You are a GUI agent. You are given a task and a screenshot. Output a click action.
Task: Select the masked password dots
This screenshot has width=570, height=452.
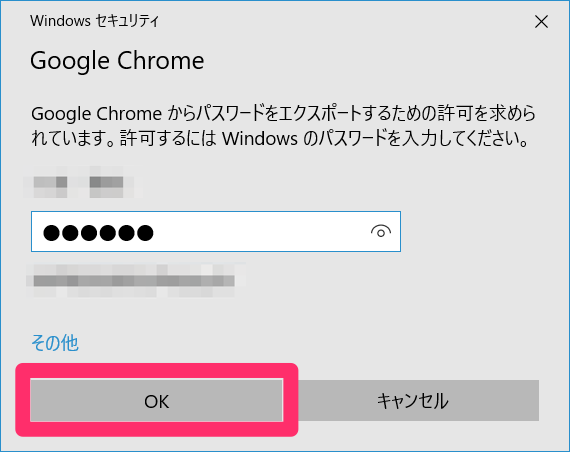[98, 233]
